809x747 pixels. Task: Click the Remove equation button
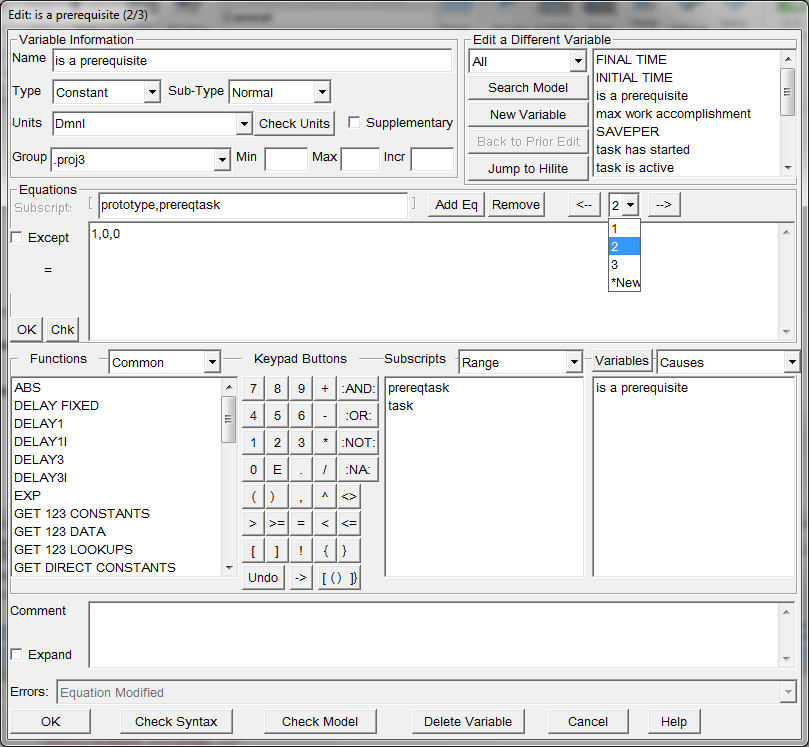[x=516, y=205]
